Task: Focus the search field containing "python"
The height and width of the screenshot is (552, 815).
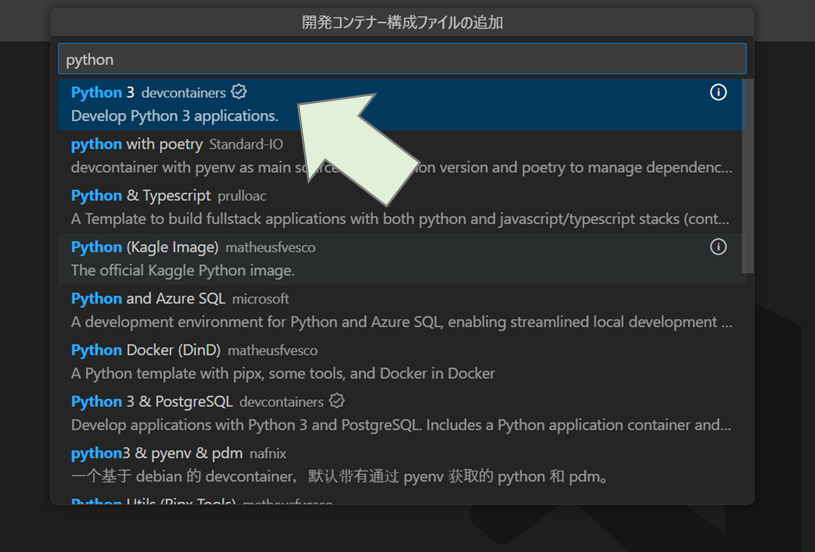Action: point(402,59)
